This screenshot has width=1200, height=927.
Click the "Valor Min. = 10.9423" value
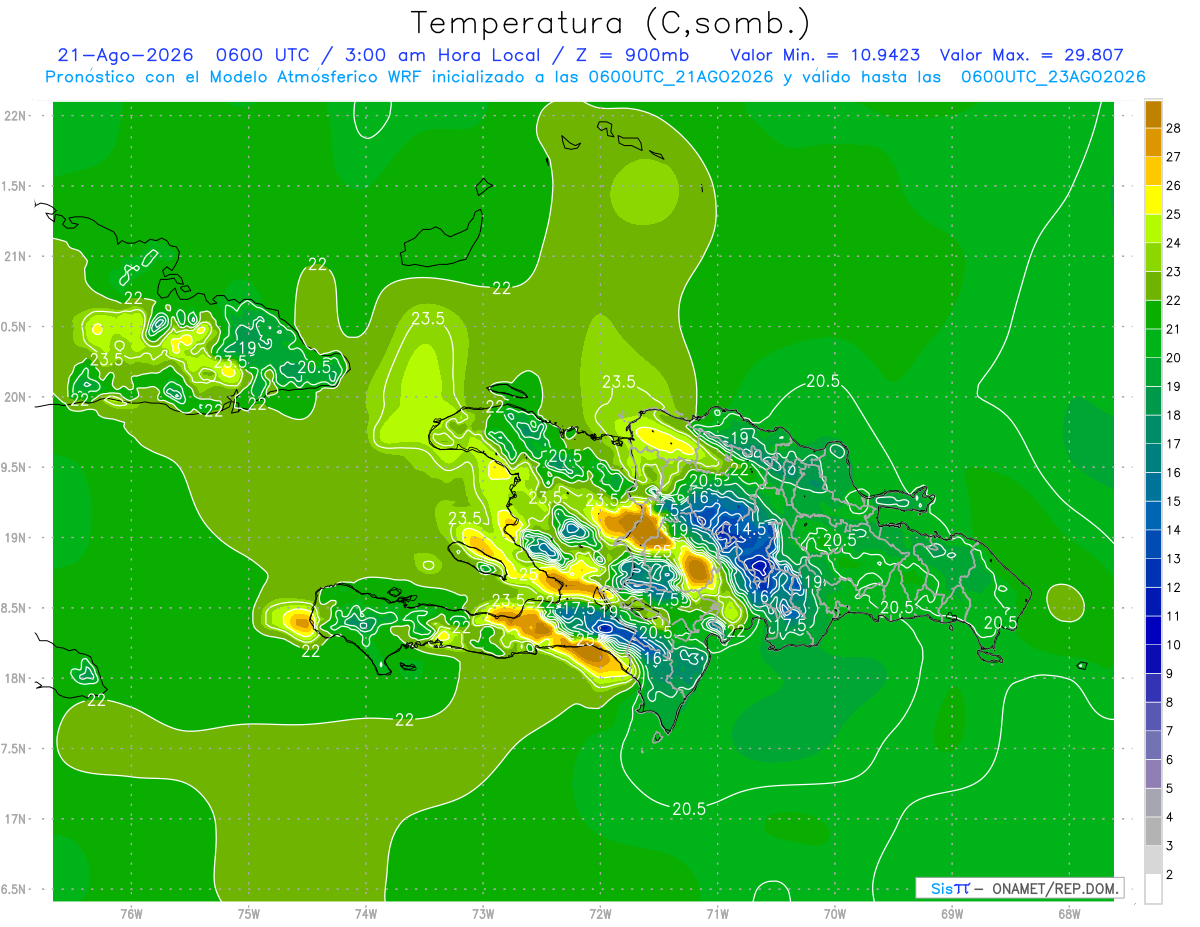click(x=825, y=56)
